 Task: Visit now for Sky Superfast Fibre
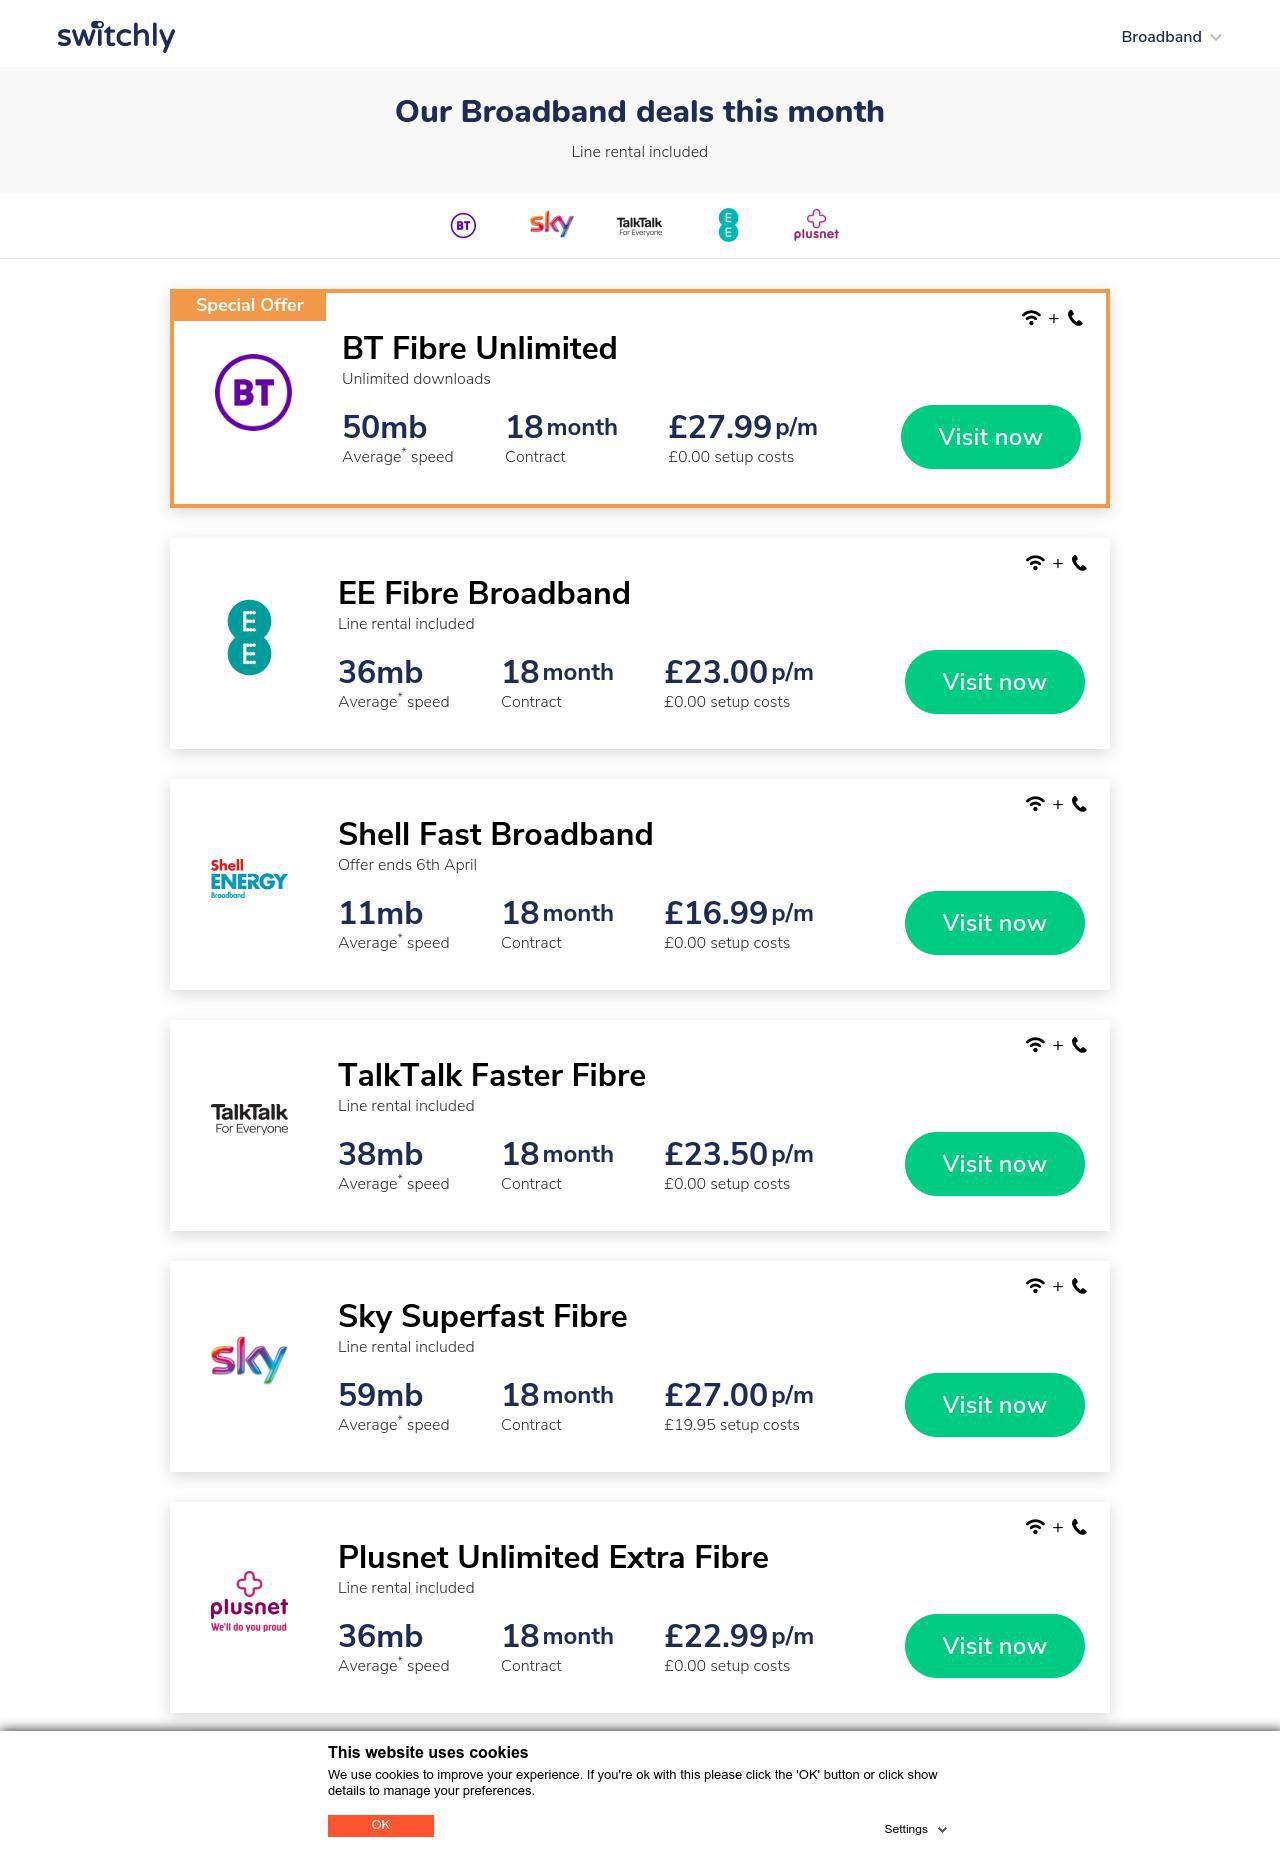point(994,1405)
